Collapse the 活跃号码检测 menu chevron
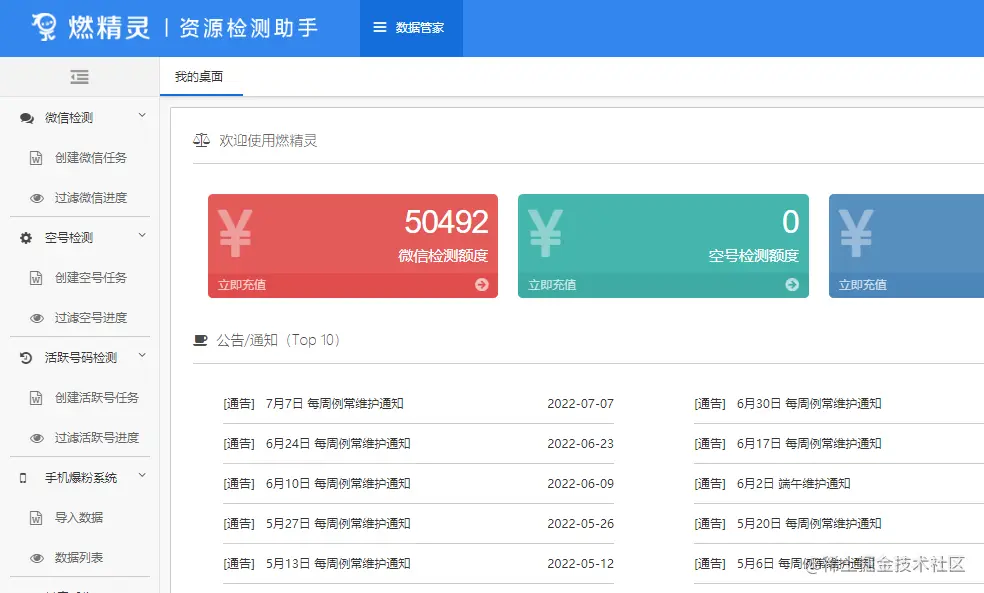 (142, 355)
